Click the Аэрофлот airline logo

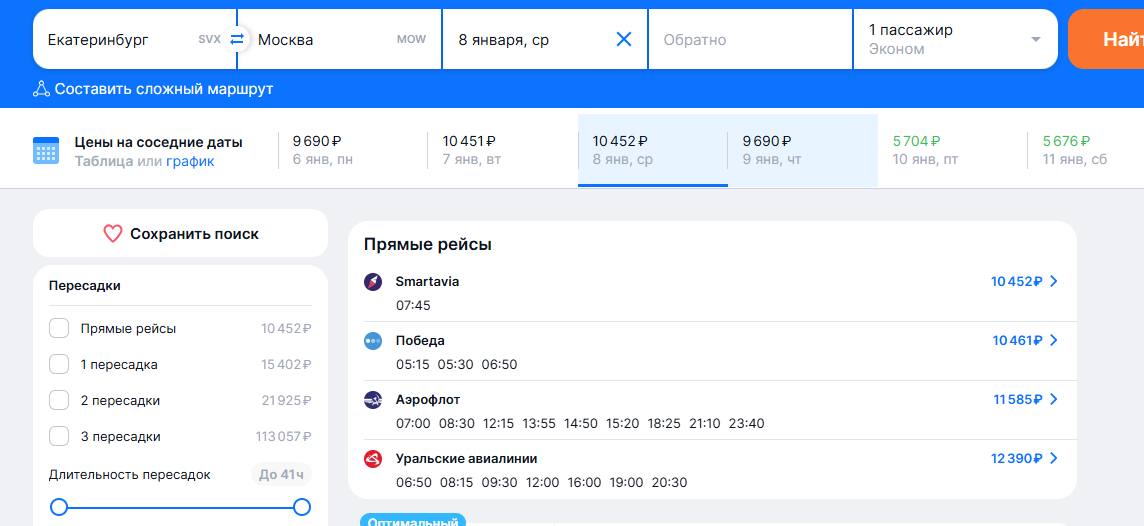(x=373, y=400)
